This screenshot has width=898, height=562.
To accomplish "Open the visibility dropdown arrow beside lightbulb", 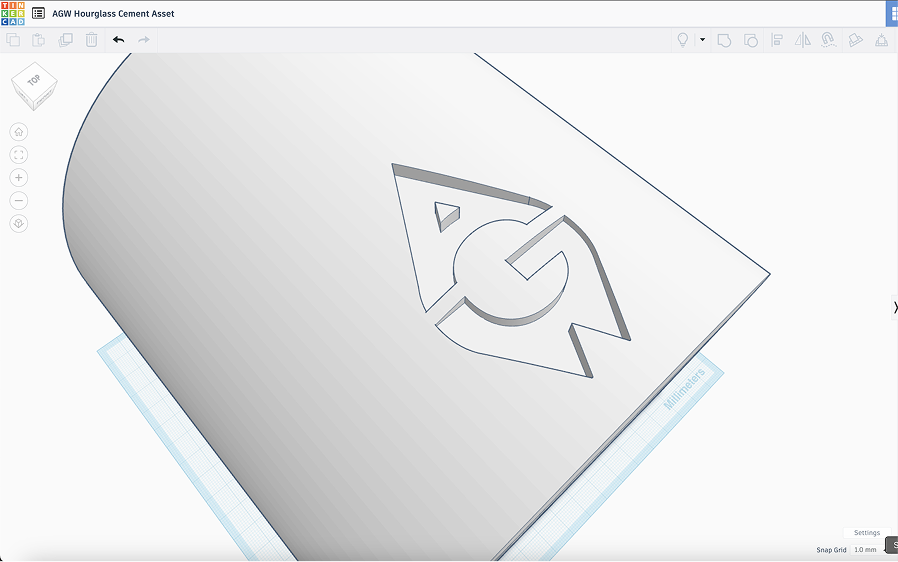I will point(702,40).
